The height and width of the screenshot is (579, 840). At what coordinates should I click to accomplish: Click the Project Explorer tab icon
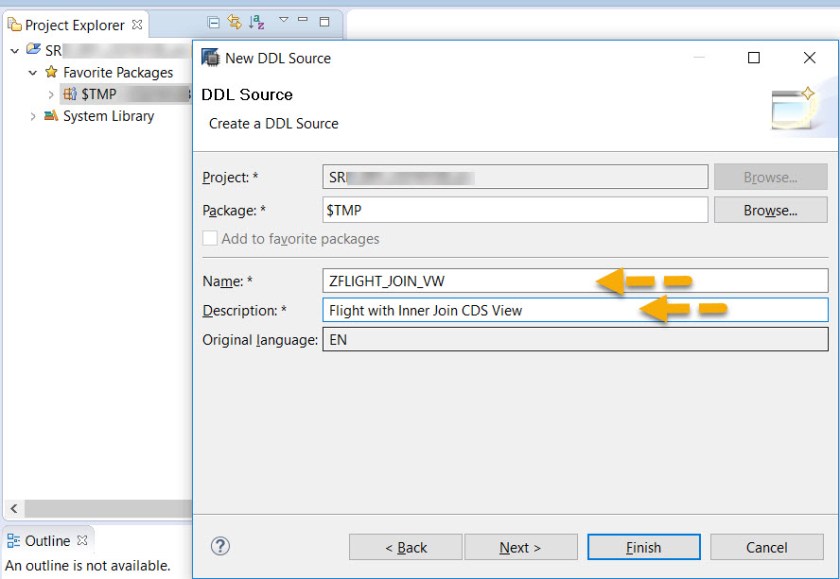[14, 24]
